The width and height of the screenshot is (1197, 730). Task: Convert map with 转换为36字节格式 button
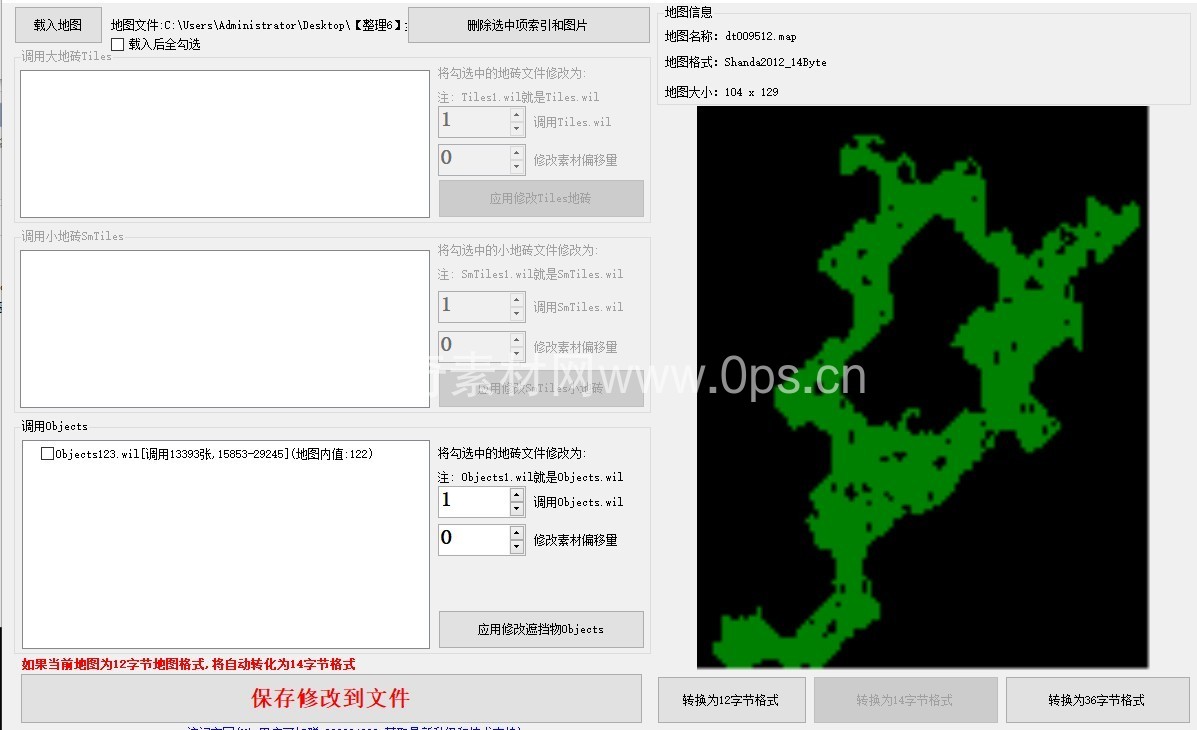click(x=1096, y=700)
